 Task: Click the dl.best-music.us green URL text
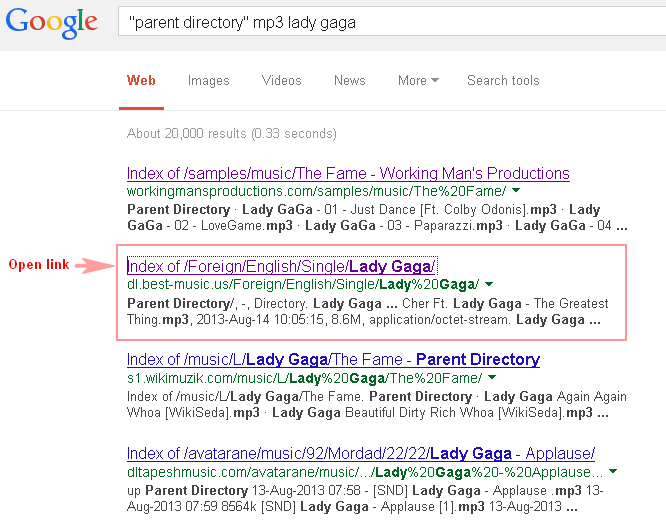[303, 284]
